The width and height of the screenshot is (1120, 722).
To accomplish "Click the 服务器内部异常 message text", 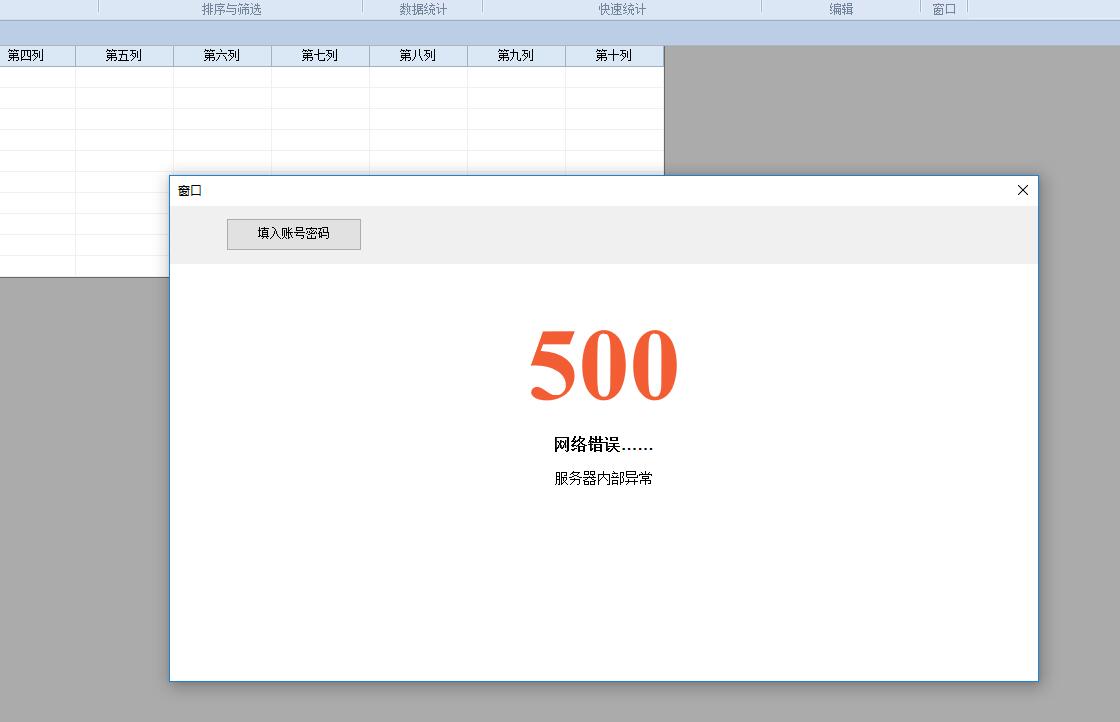I will (x=604, y=478).
